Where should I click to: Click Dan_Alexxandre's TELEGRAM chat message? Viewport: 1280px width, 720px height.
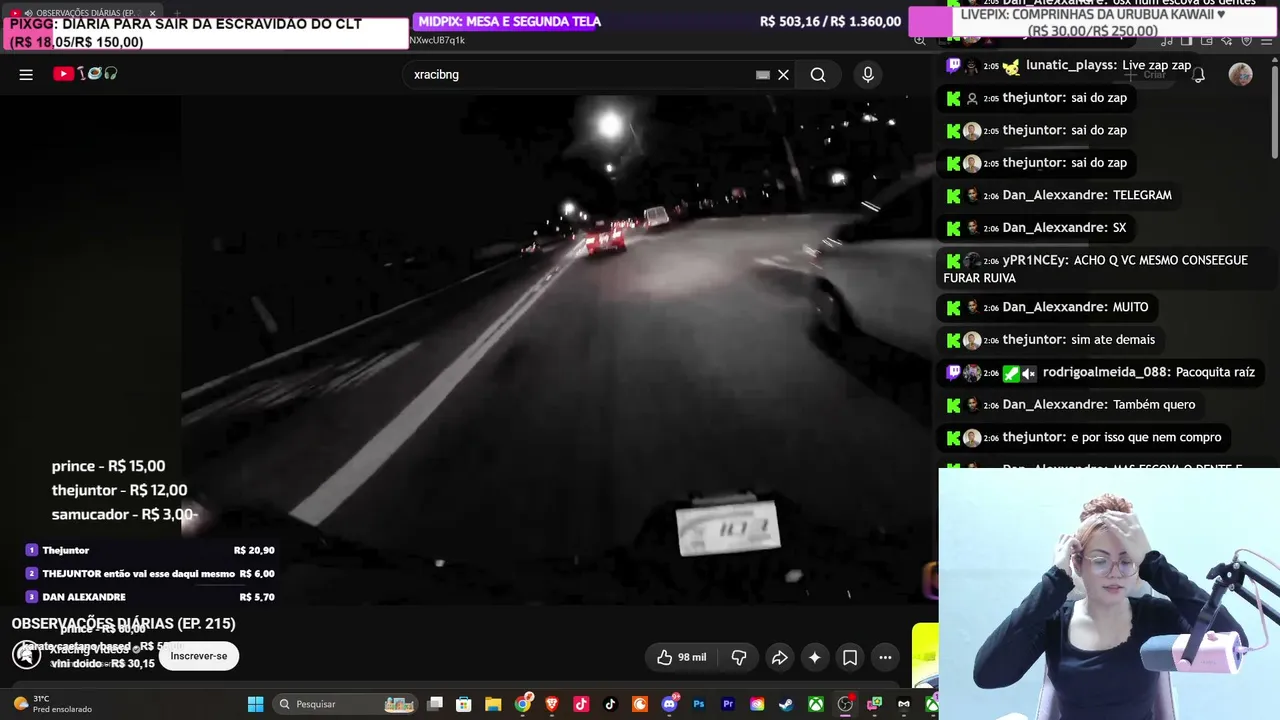click(x=1060, y=195)
